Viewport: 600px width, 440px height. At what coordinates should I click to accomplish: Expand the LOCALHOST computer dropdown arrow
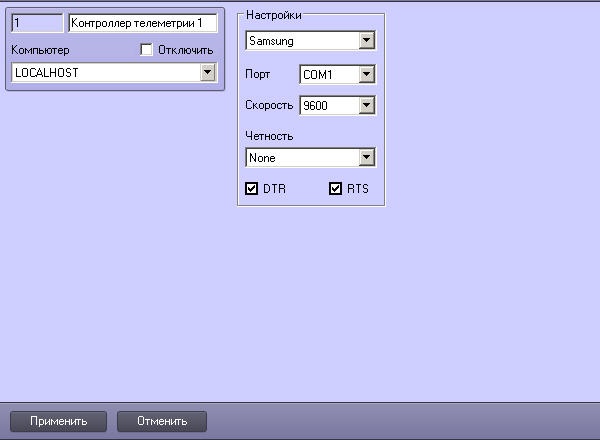pyautogui.click(x=208, y=72)
